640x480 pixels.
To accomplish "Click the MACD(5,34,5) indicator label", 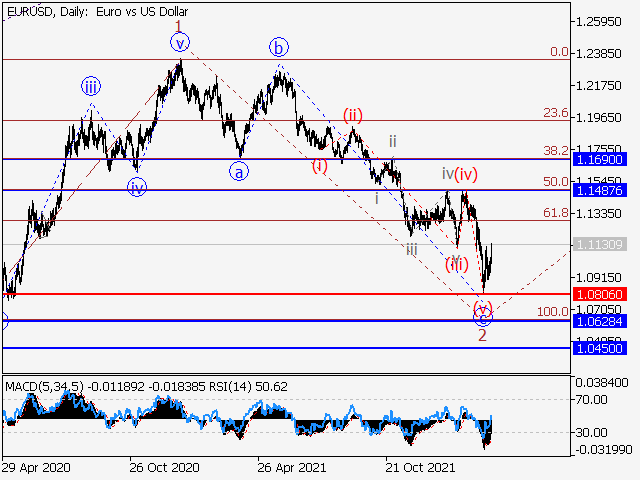I will pyautogui.click(x=44, y=386).
